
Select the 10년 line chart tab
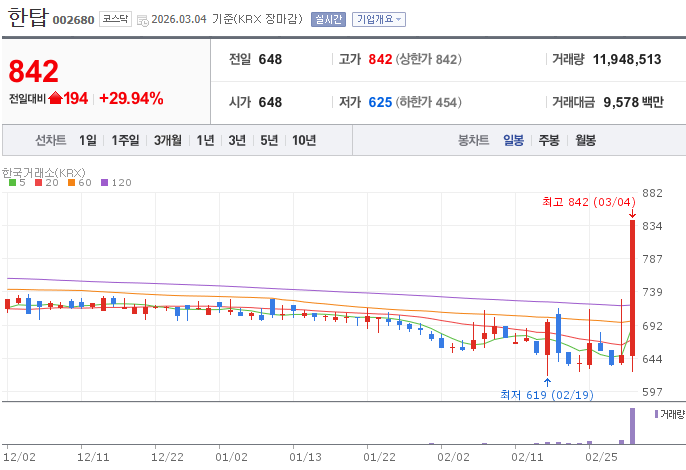(x=304, y=140)
